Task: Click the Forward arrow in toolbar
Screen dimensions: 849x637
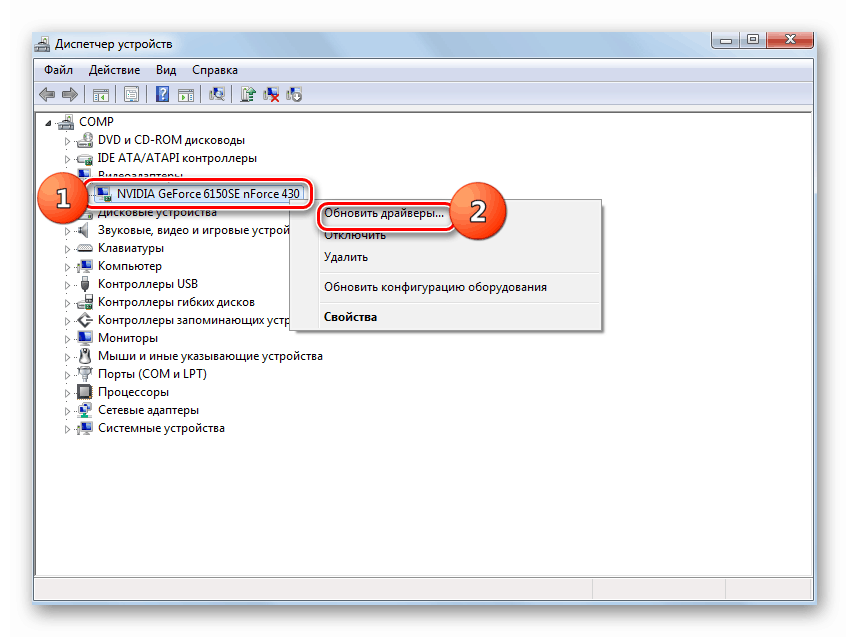Action: click(69, 94)
